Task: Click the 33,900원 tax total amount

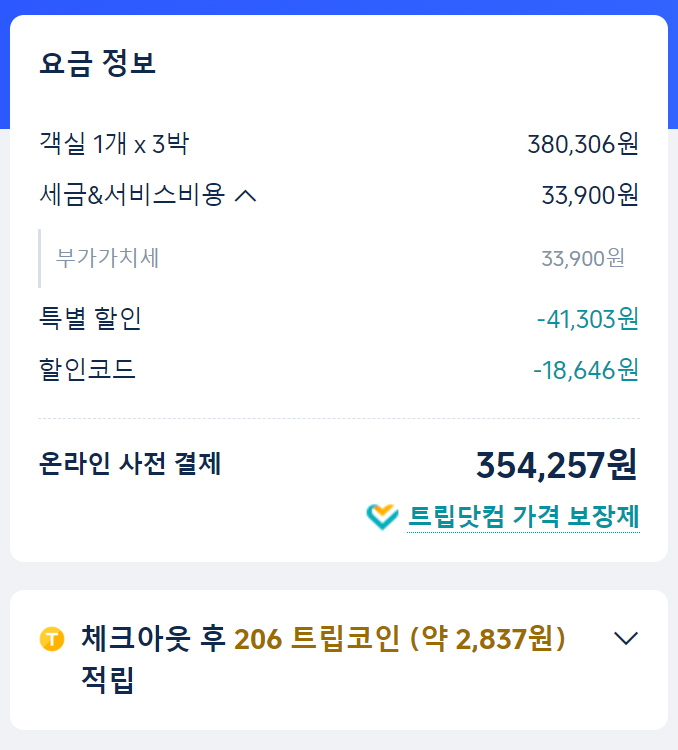Action: [590, 195]
